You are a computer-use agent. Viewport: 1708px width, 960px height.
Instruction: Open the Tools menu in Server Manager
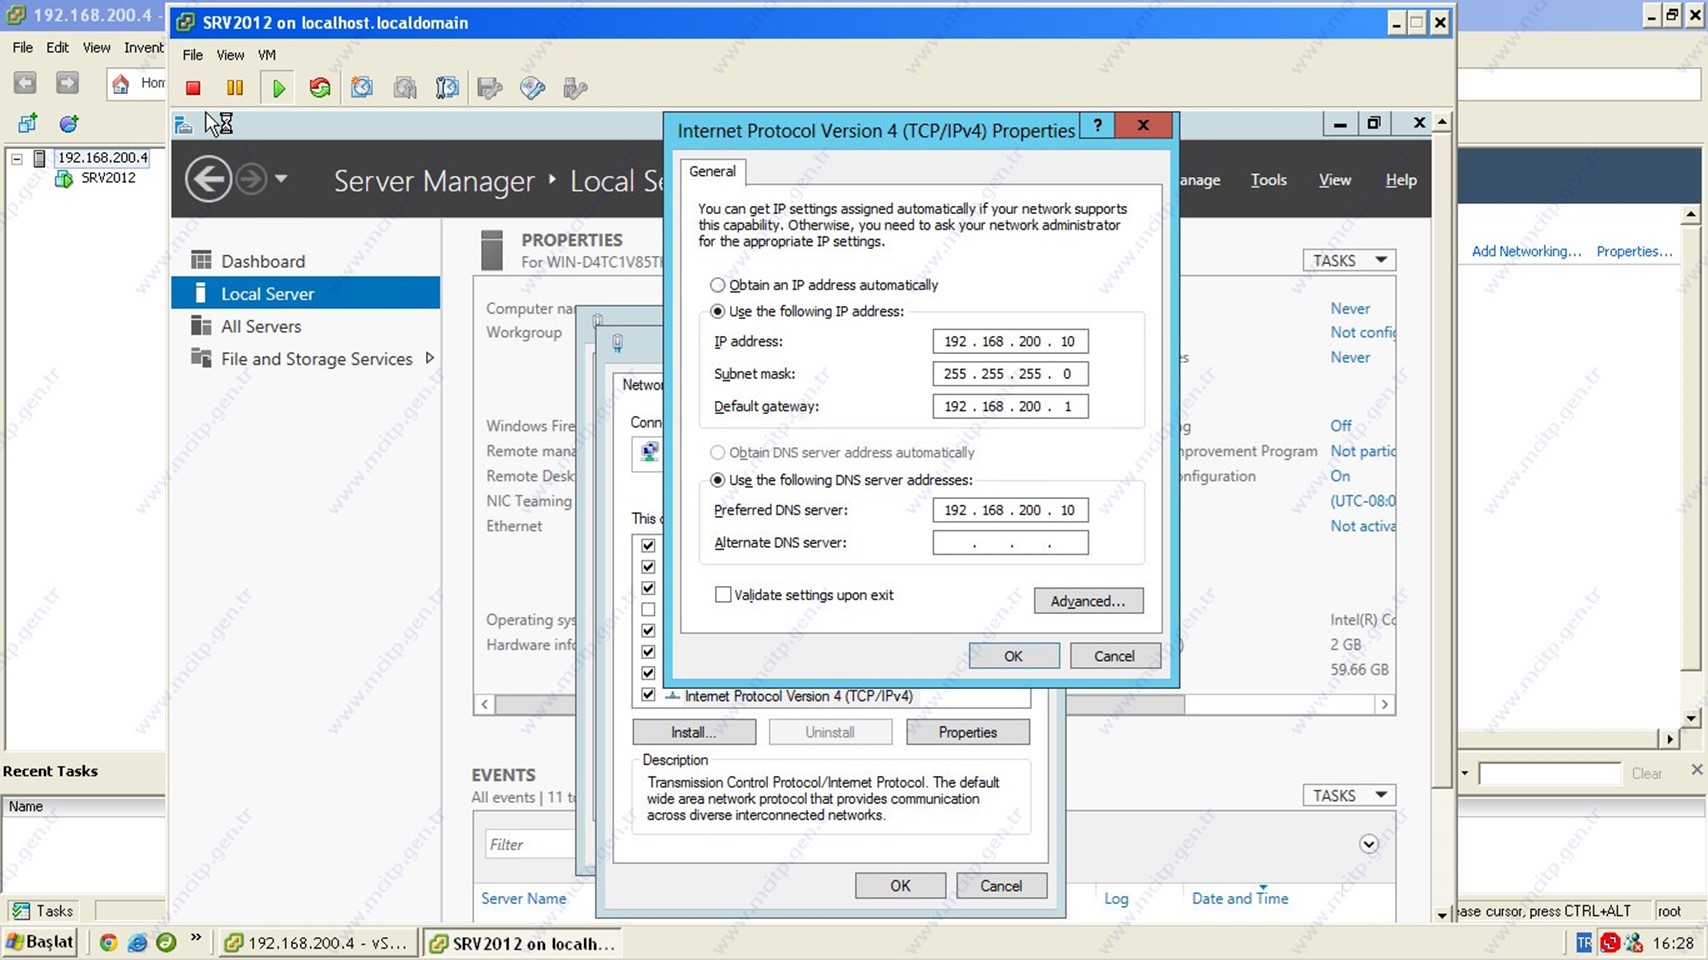(x=1268, y=180)
